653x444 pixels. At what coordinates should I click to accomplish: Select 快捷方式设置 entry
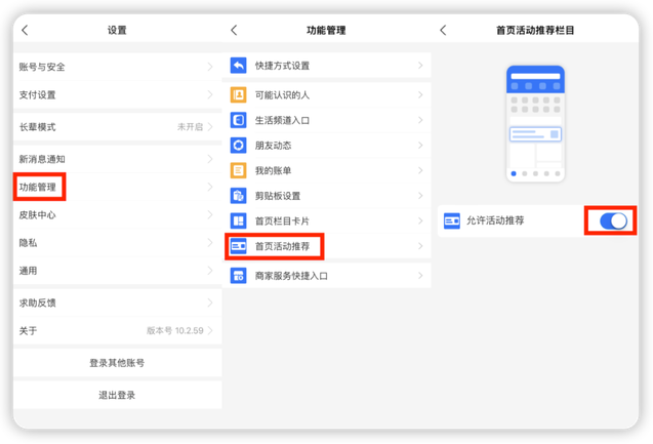tap(327, 65)
